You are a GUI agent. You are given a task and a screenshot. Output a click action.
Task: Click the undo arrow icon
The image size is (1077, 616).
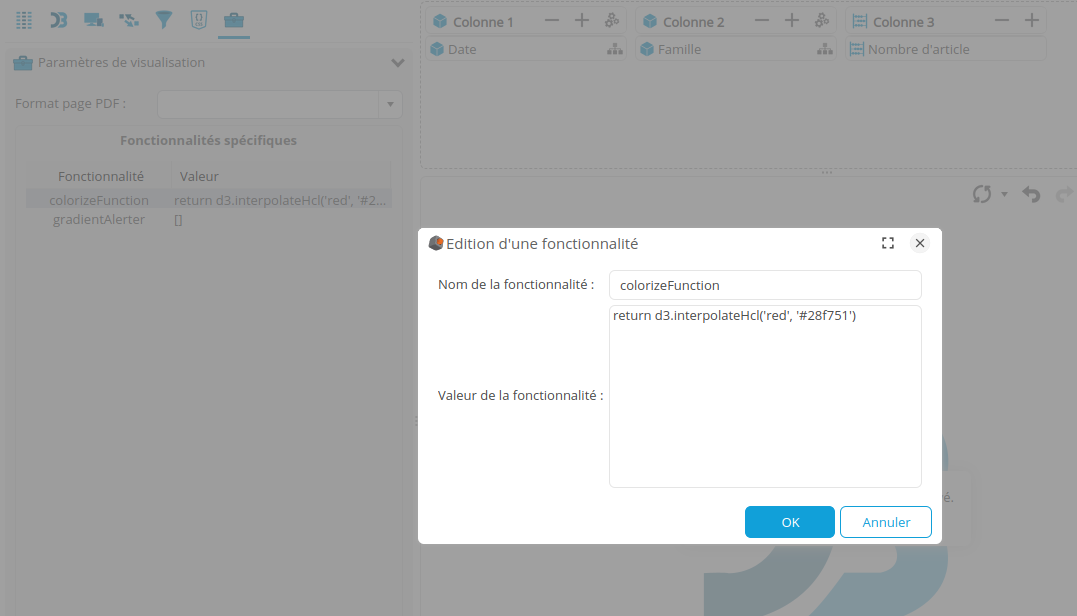[x=1031, y=194]
